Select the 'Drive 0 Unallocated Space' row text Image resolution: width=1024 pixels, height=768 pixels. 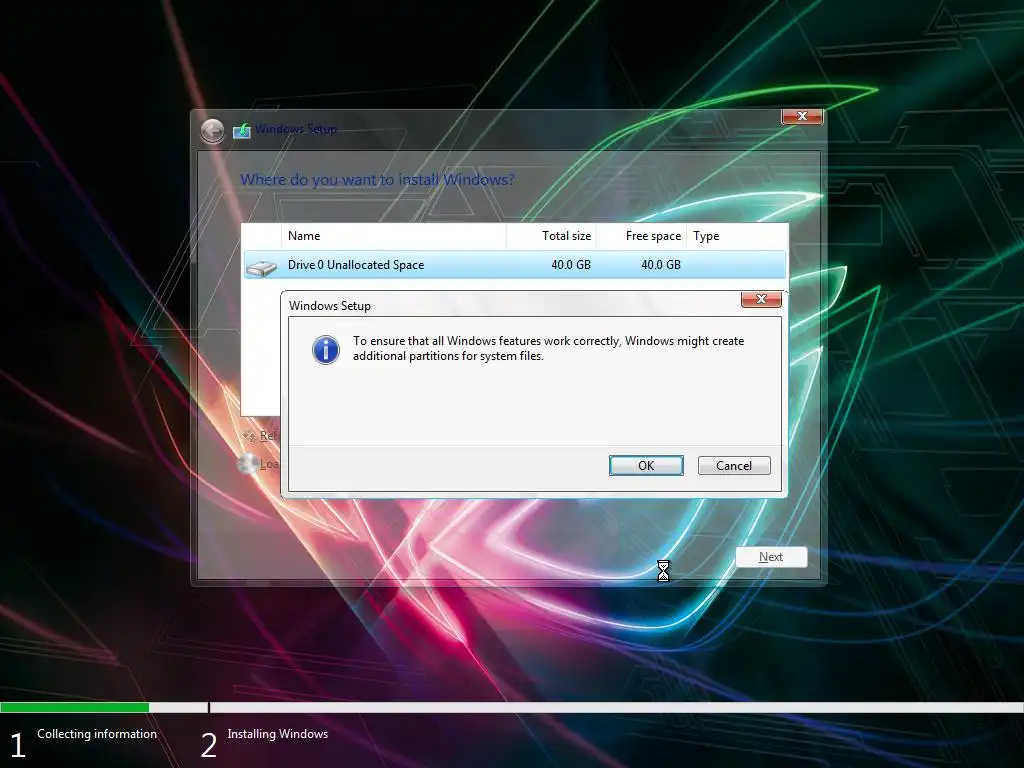356,265
